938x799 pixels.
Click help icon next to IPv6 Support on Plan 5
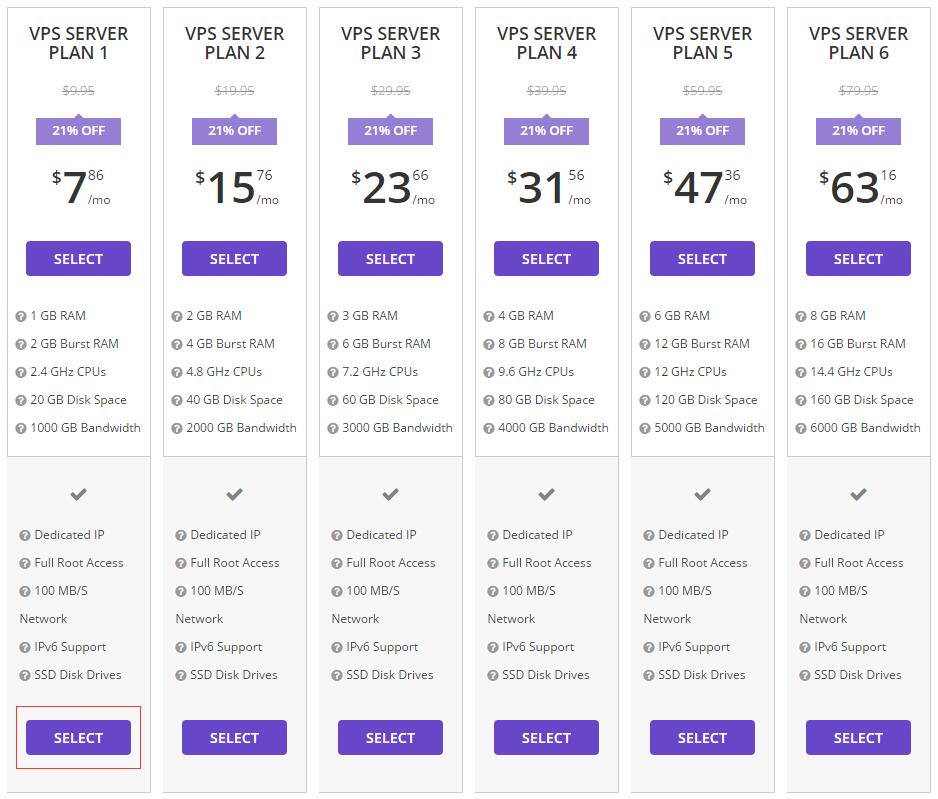(x=646, y=646)
